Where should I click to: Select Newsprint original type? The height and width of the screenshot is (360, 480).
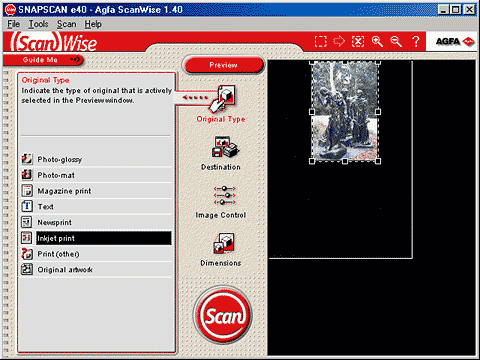click(x=97, y=222)
